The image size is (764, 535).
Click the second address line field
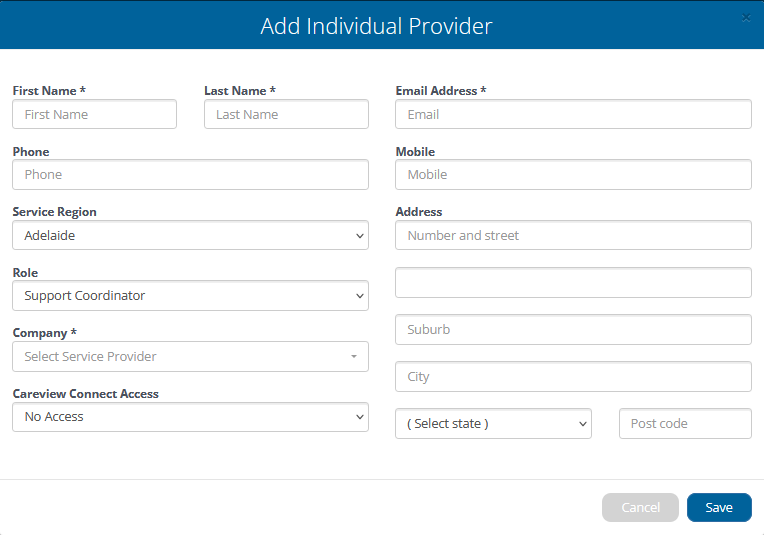click(573, 283)
